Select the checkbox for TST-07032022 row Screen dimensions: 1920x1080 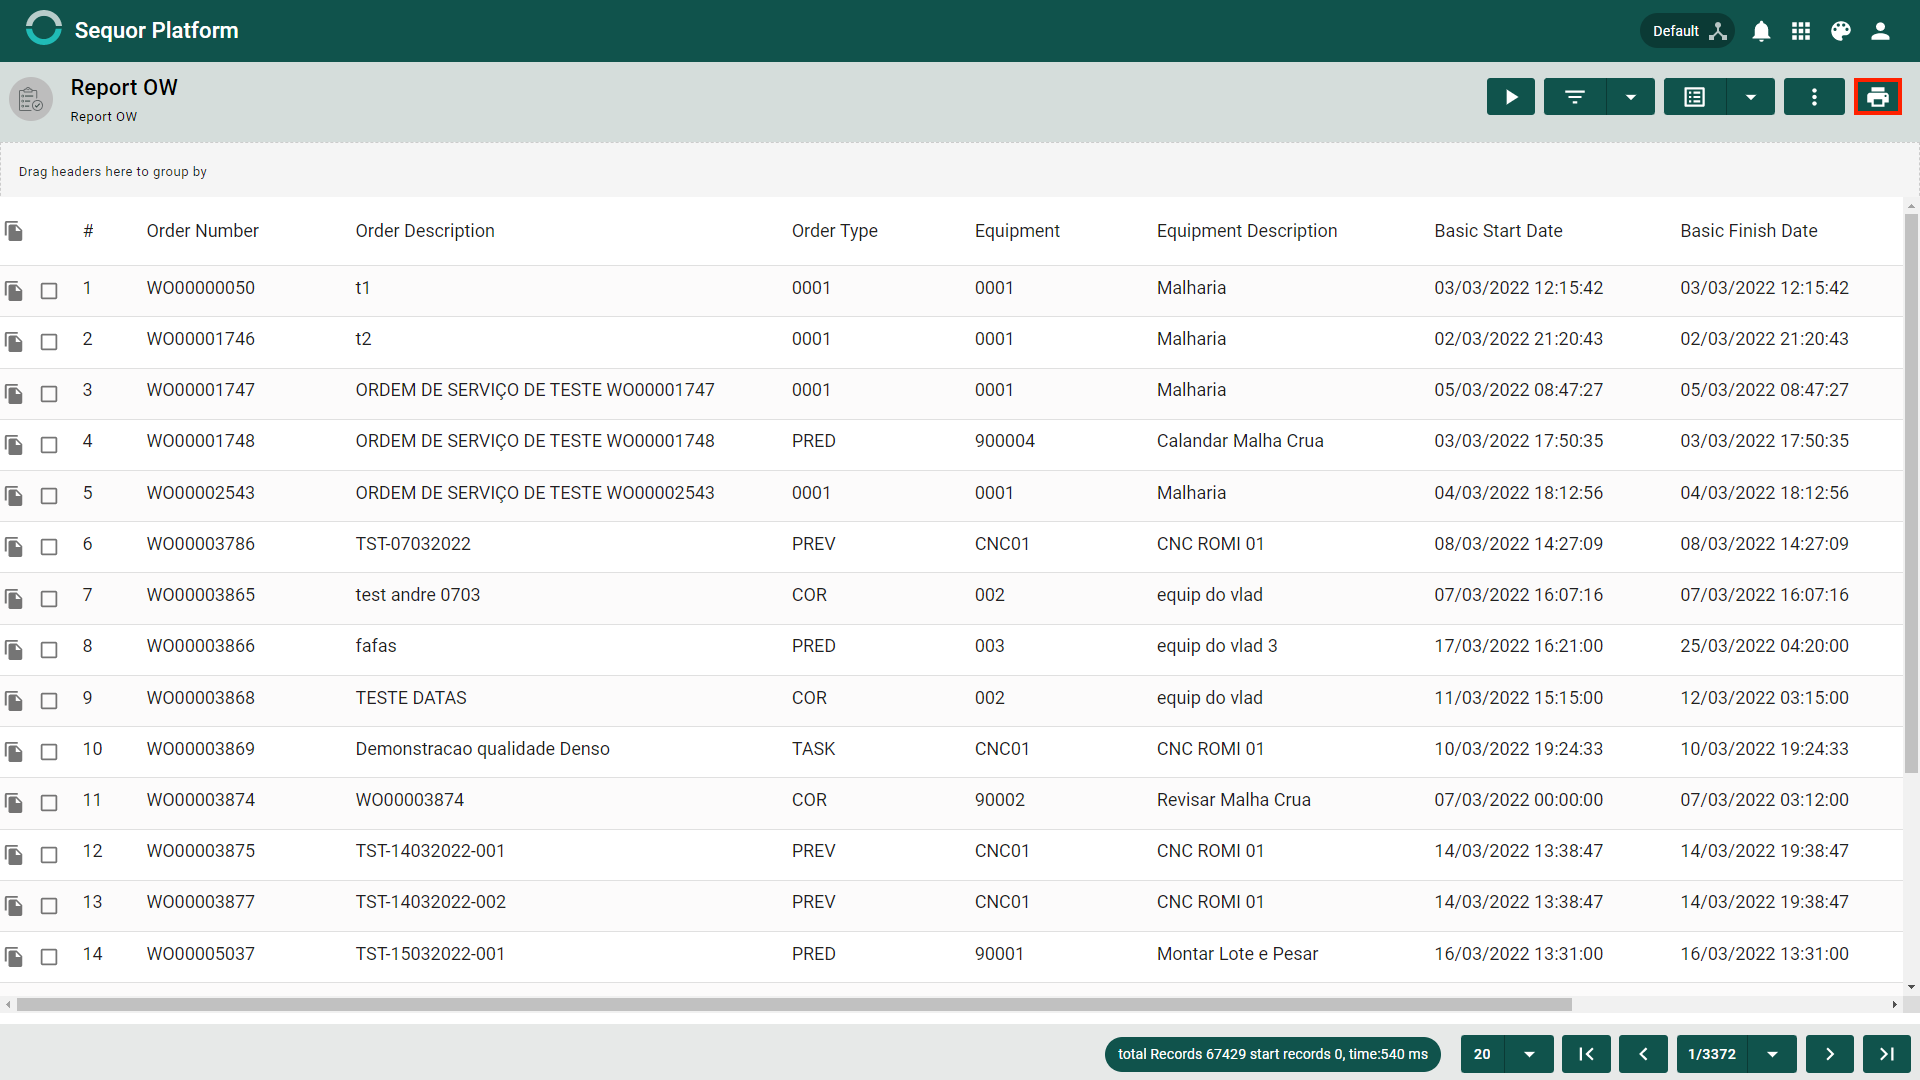click(49, 547)
